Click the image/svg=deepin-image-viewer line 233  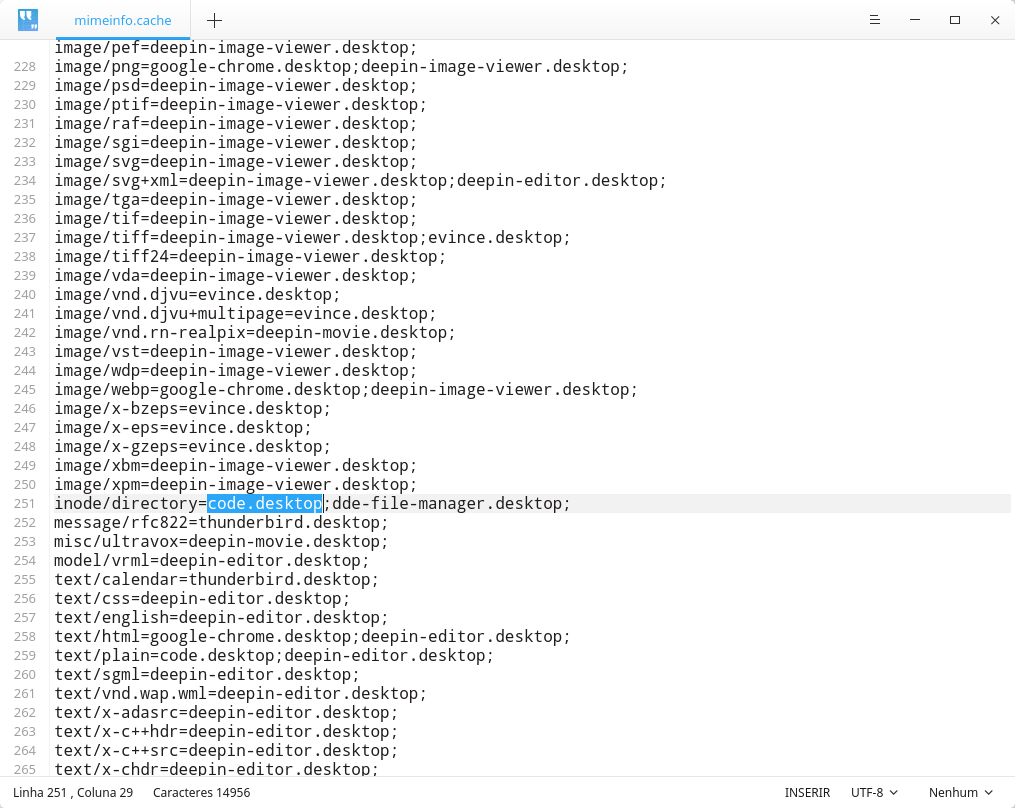click(x=236, y=162)
